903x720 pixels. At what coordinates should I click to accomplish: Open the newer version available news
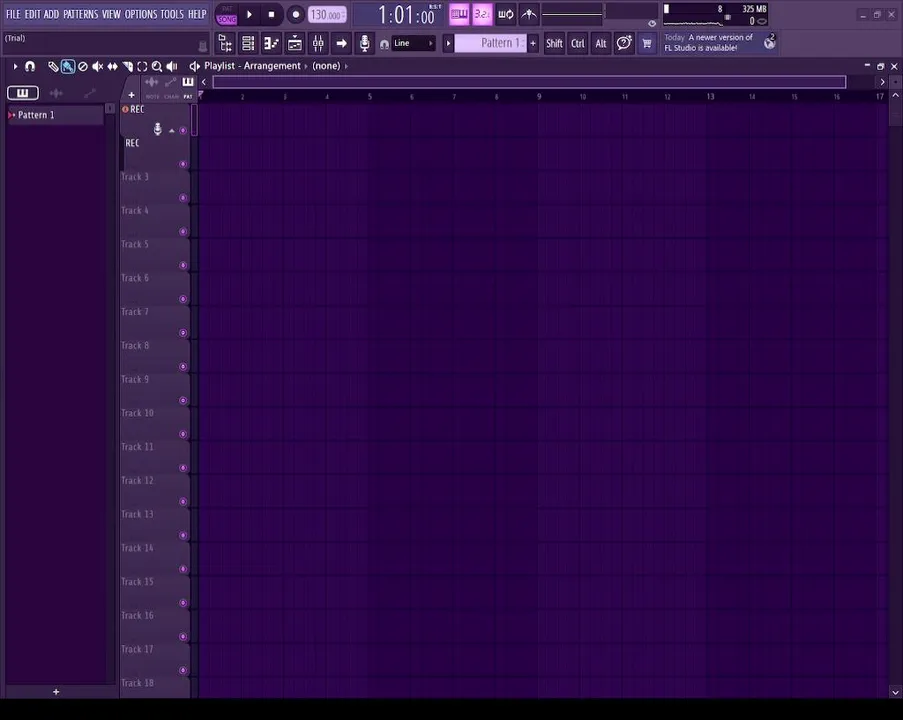(x=709, y=43)
